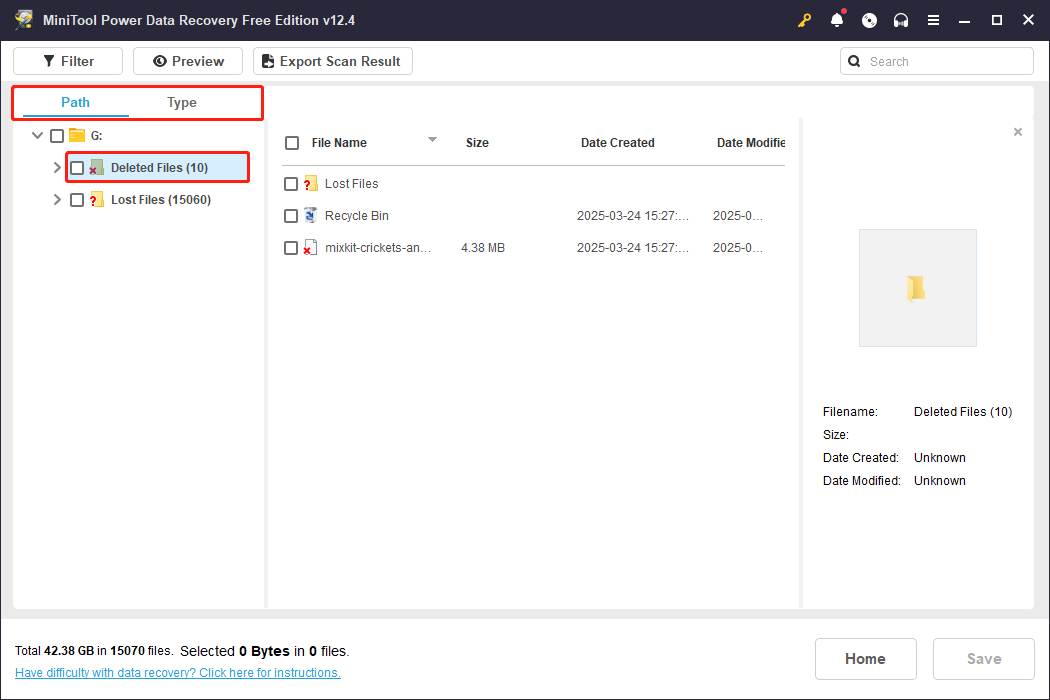Click the 4.38 MB size cell
This screenshot has height=700, width=1050.
point(483,248)
